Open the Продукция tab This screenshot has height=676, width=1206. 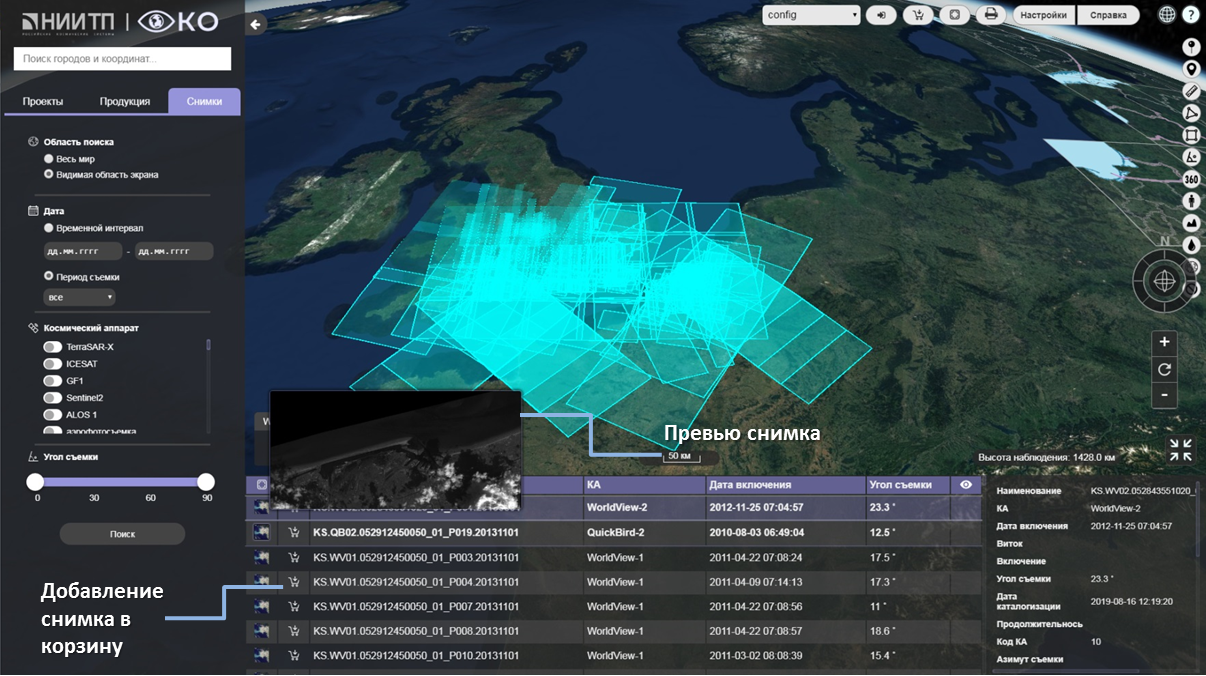[x=125, y=102]
